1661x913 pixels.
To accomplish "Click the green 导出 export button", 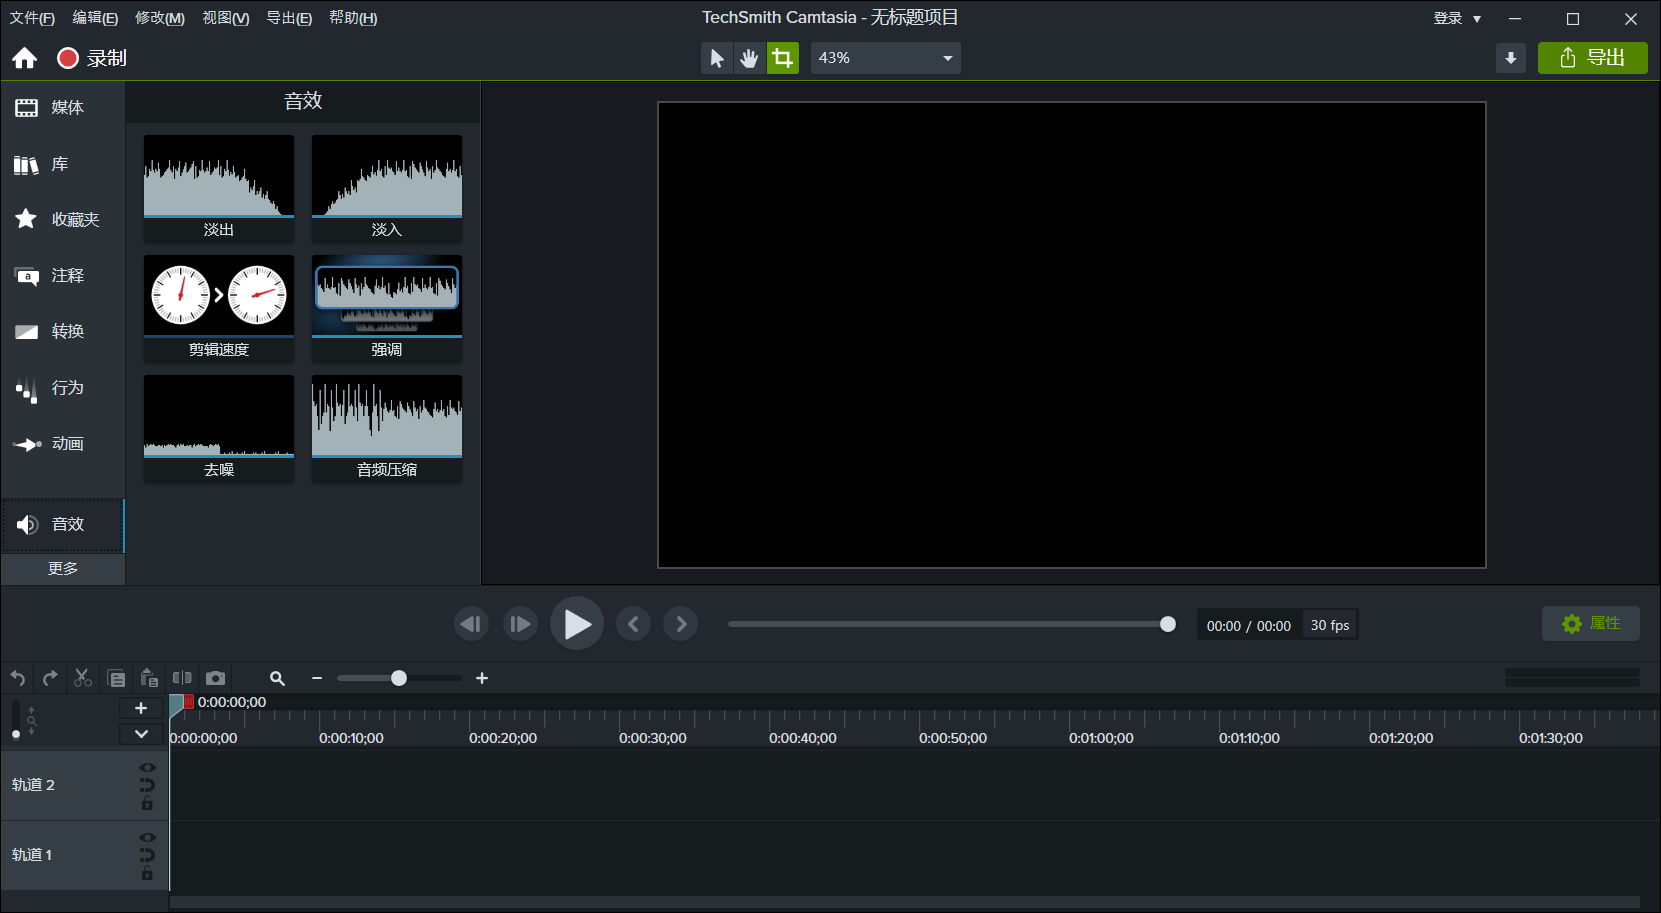I will pos(1592,58).
